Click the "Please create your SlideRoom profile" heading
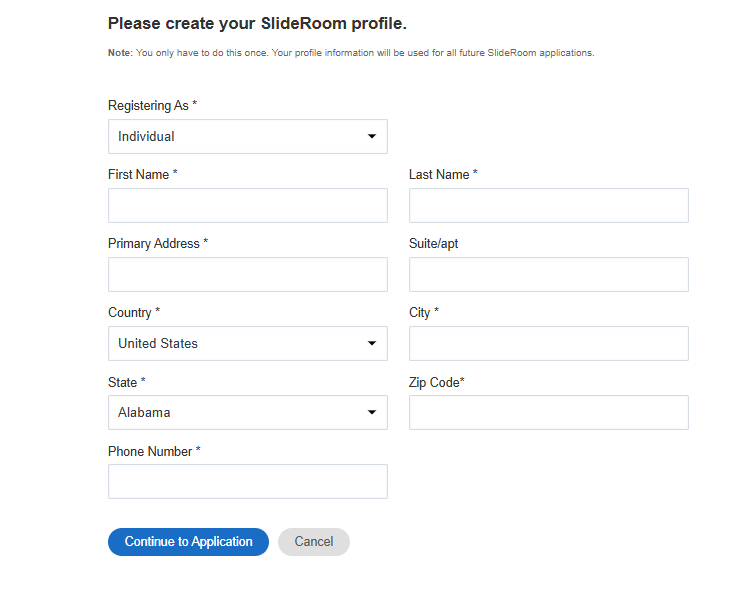Viewport: 750px width, 604px height. (x=257, y=23)
